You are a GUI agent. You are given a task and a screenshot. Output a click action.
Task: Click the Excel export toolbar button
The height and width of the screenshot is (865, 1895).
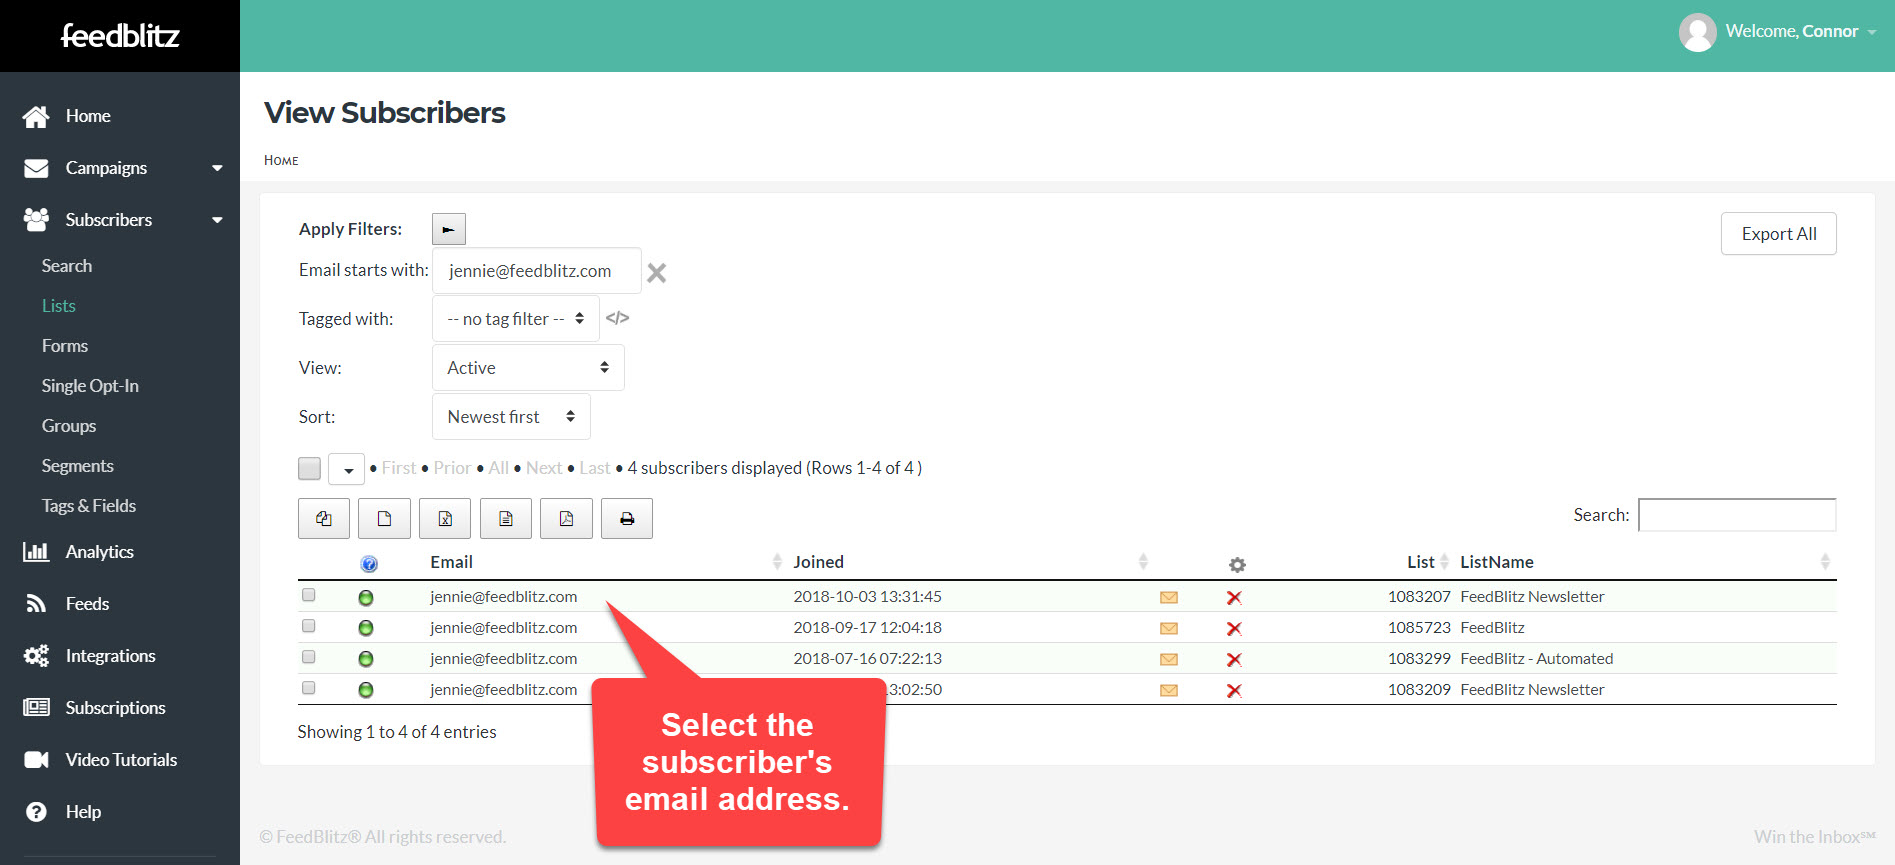click(x=445, y=519)
